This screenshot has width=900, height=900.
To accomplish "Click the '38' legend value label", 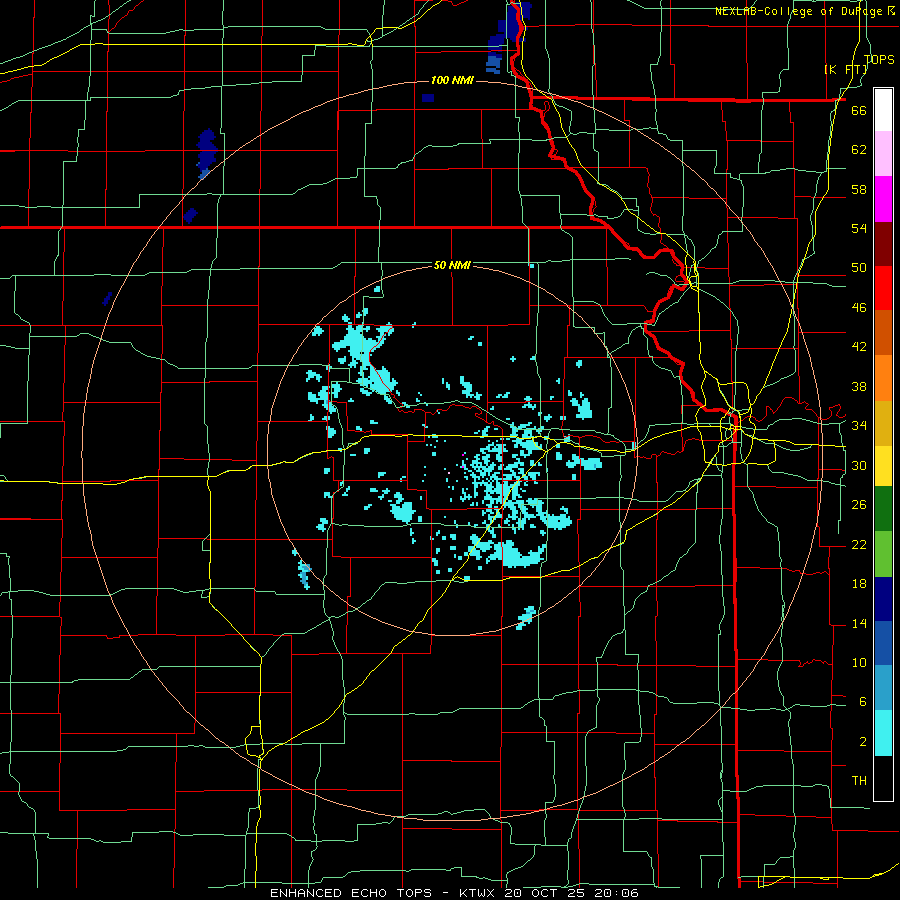I will (x=859, y=387).
